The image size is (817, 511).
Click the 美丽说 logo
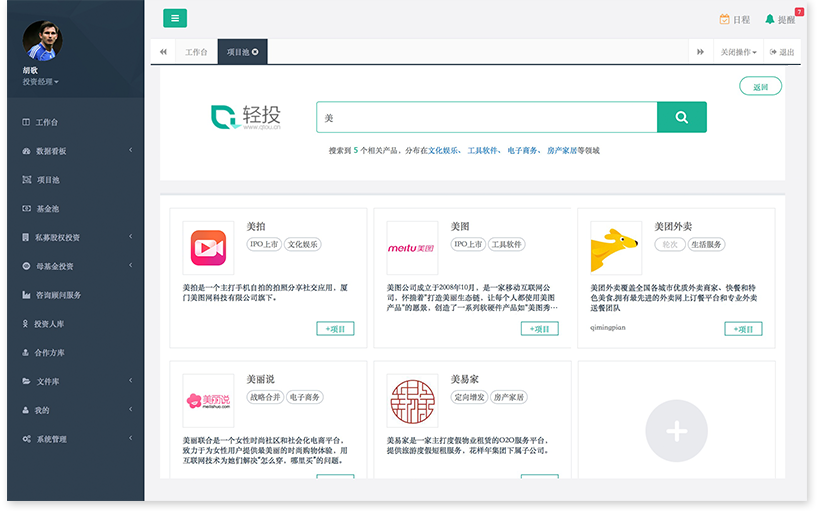coord(208,401)
